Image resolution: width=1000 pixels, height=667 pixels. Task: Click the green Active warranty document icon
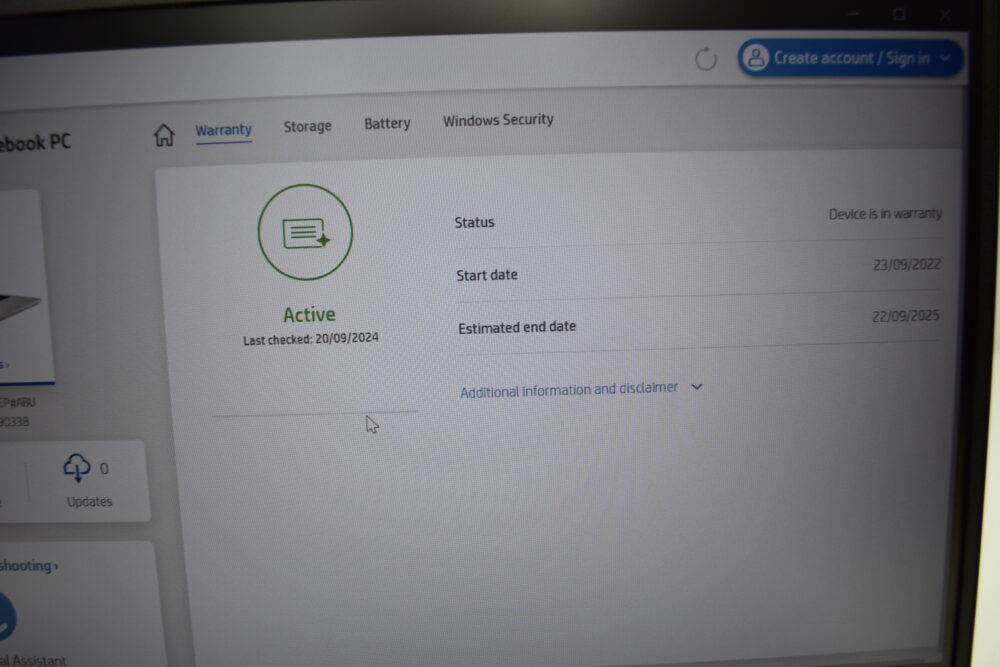pyautogui.click(x=305, y=232)
